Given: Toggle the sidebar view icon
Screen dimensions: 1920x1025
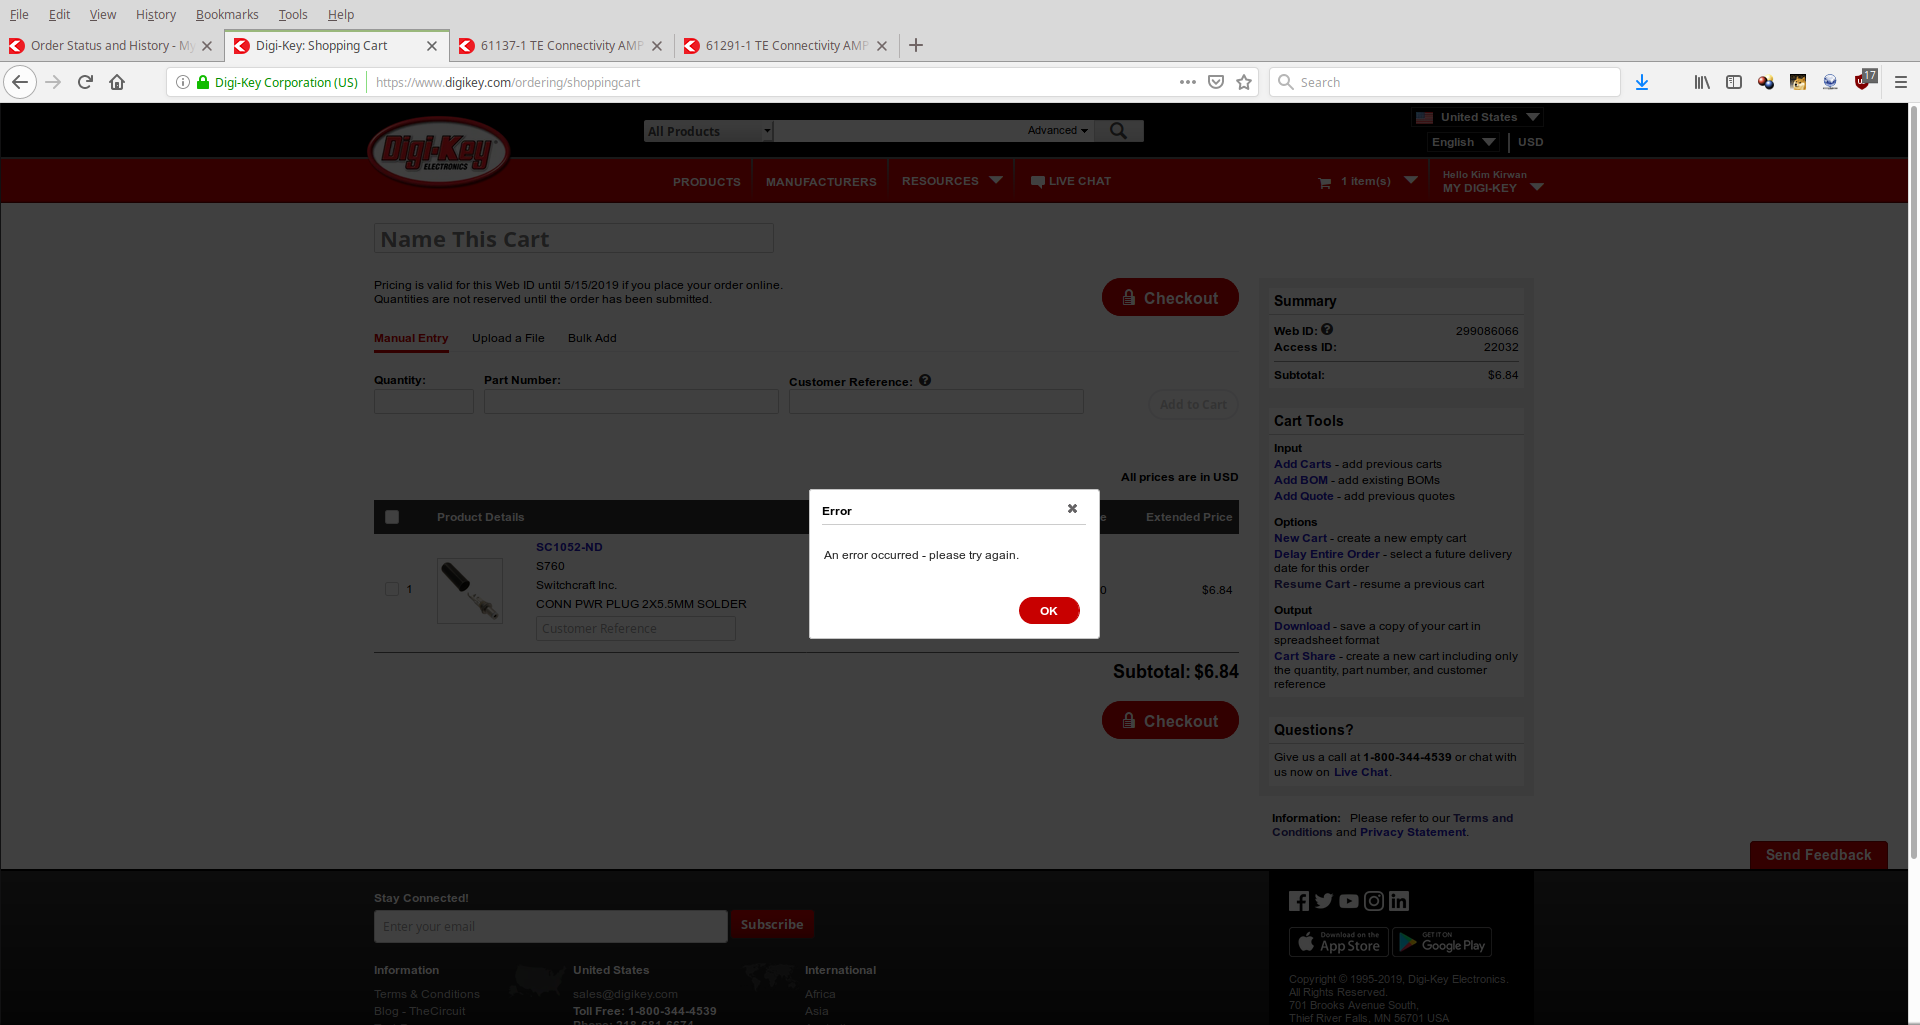Looking at the screenshot, I should [1734, 82].
